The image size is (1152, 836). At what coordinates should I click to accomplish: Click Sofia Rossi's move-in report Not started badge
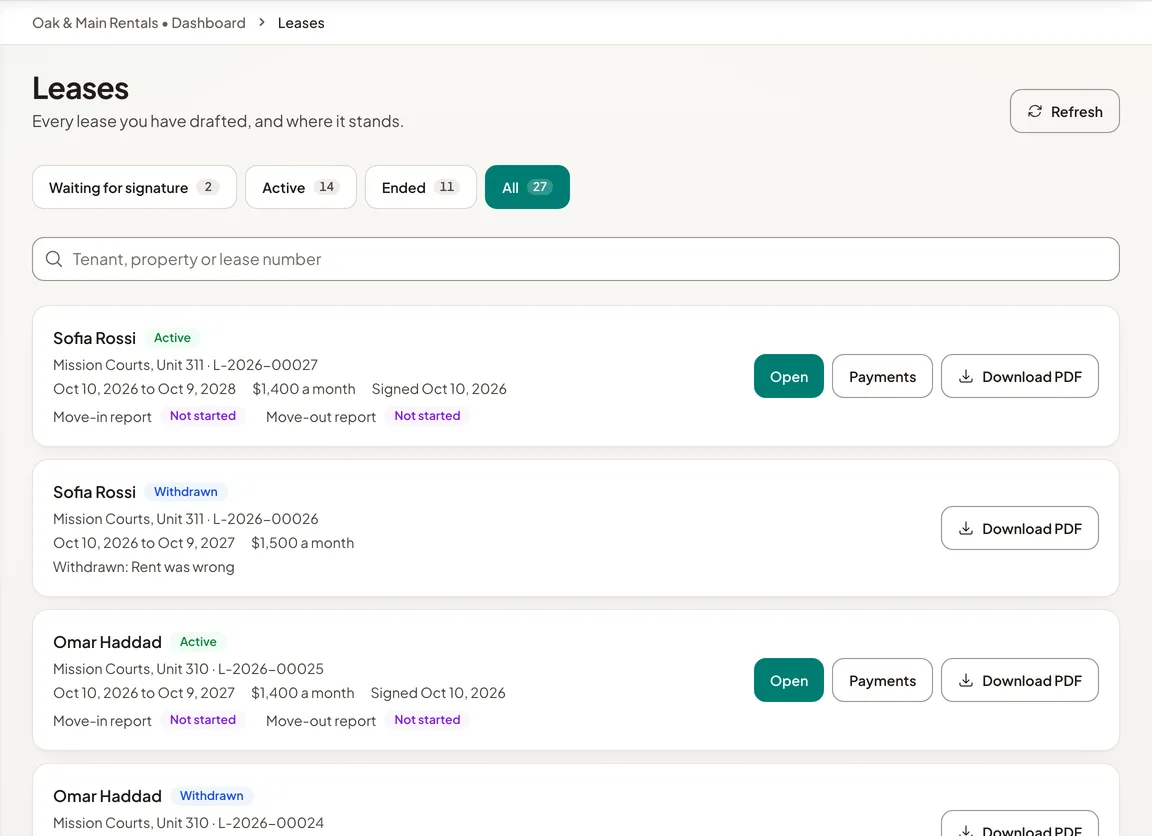[203, 416]
